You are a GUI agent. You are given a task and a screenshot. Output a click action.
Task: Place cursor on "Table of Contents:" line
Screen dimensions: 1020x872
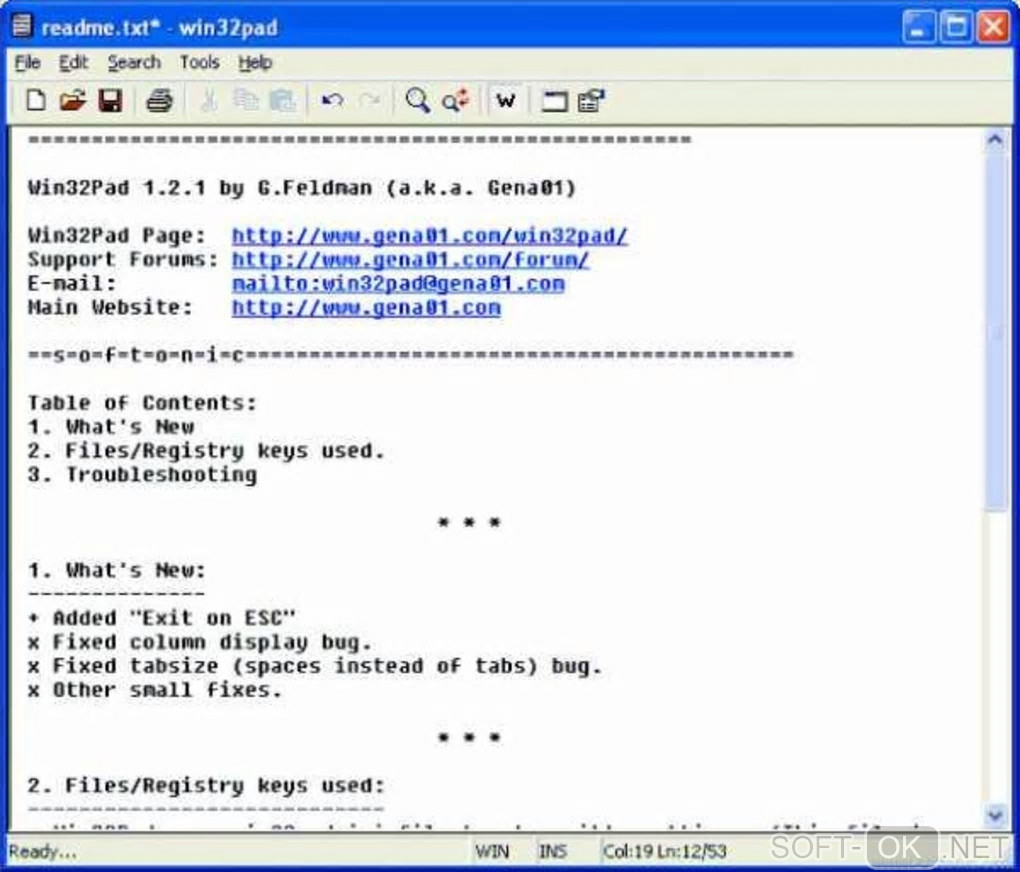tap(142, 403)
